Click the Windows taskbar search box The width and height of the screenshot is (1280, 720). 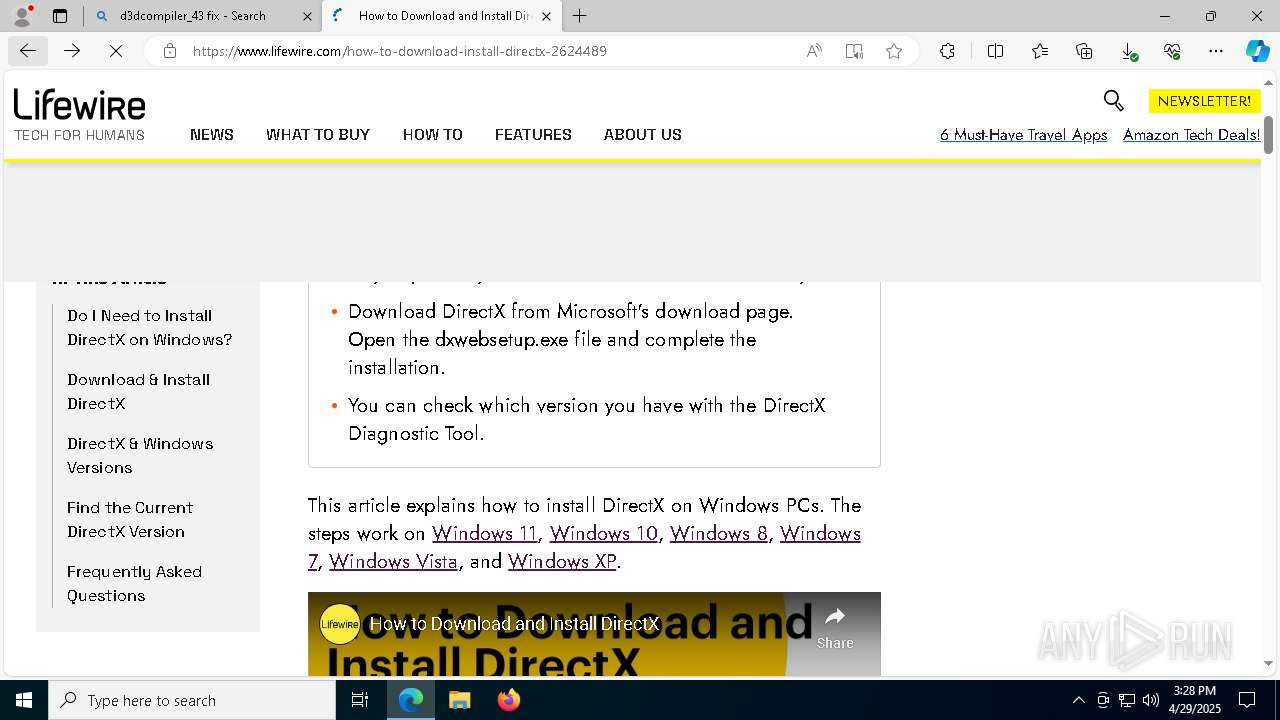tap(192, 700)
